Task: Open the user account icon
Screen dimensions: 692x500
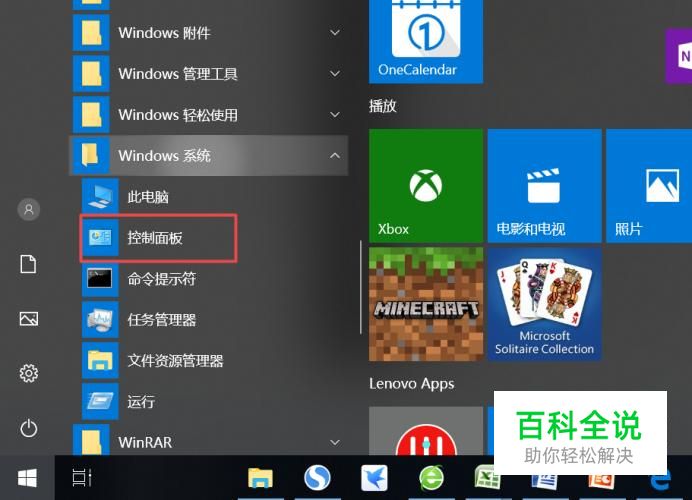Action: pos(29,209)
